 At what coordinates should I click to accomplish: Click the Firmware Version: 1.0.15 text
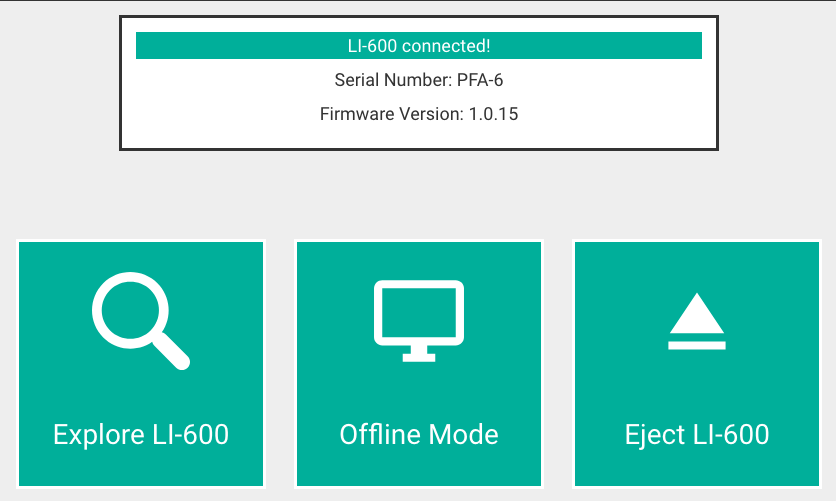coord(419,114)
